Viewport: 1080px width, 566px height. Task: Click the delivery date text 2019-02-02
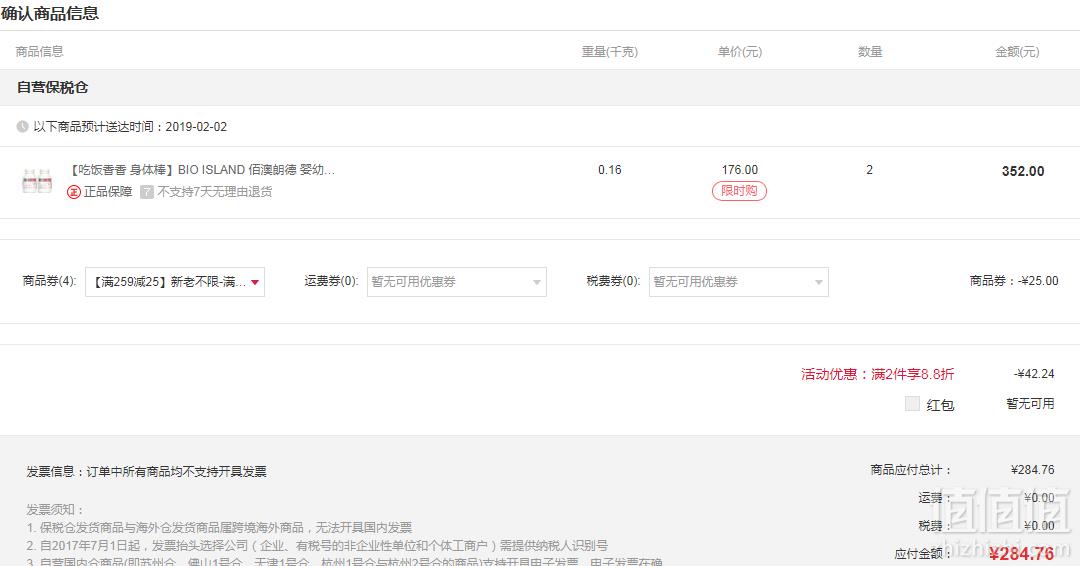click(196, 127)
